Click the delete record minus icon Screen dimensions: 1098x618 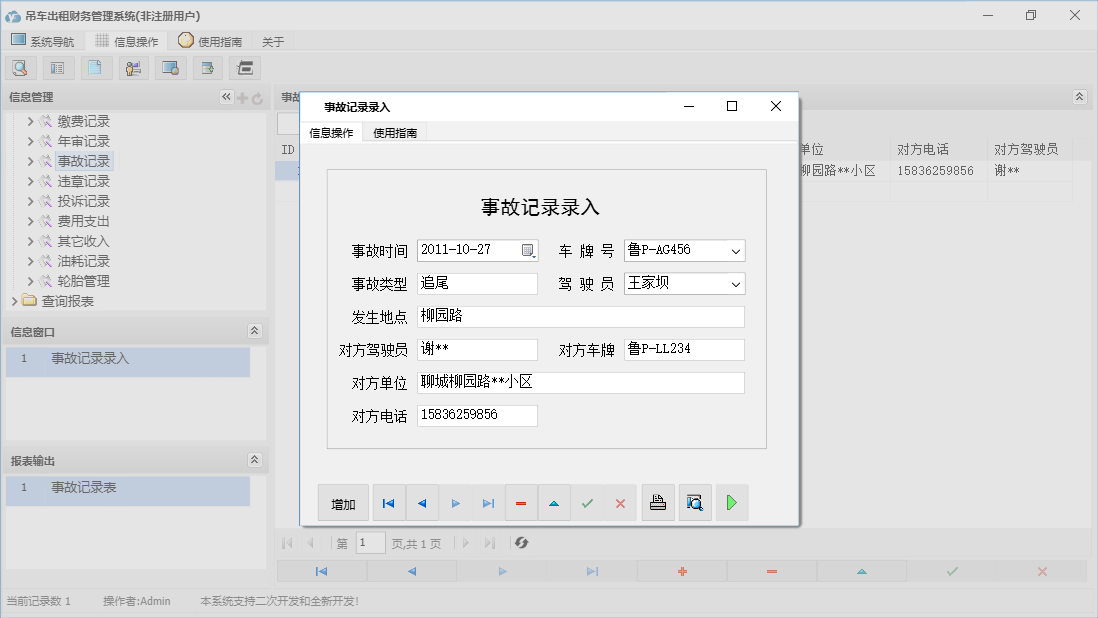521,503
